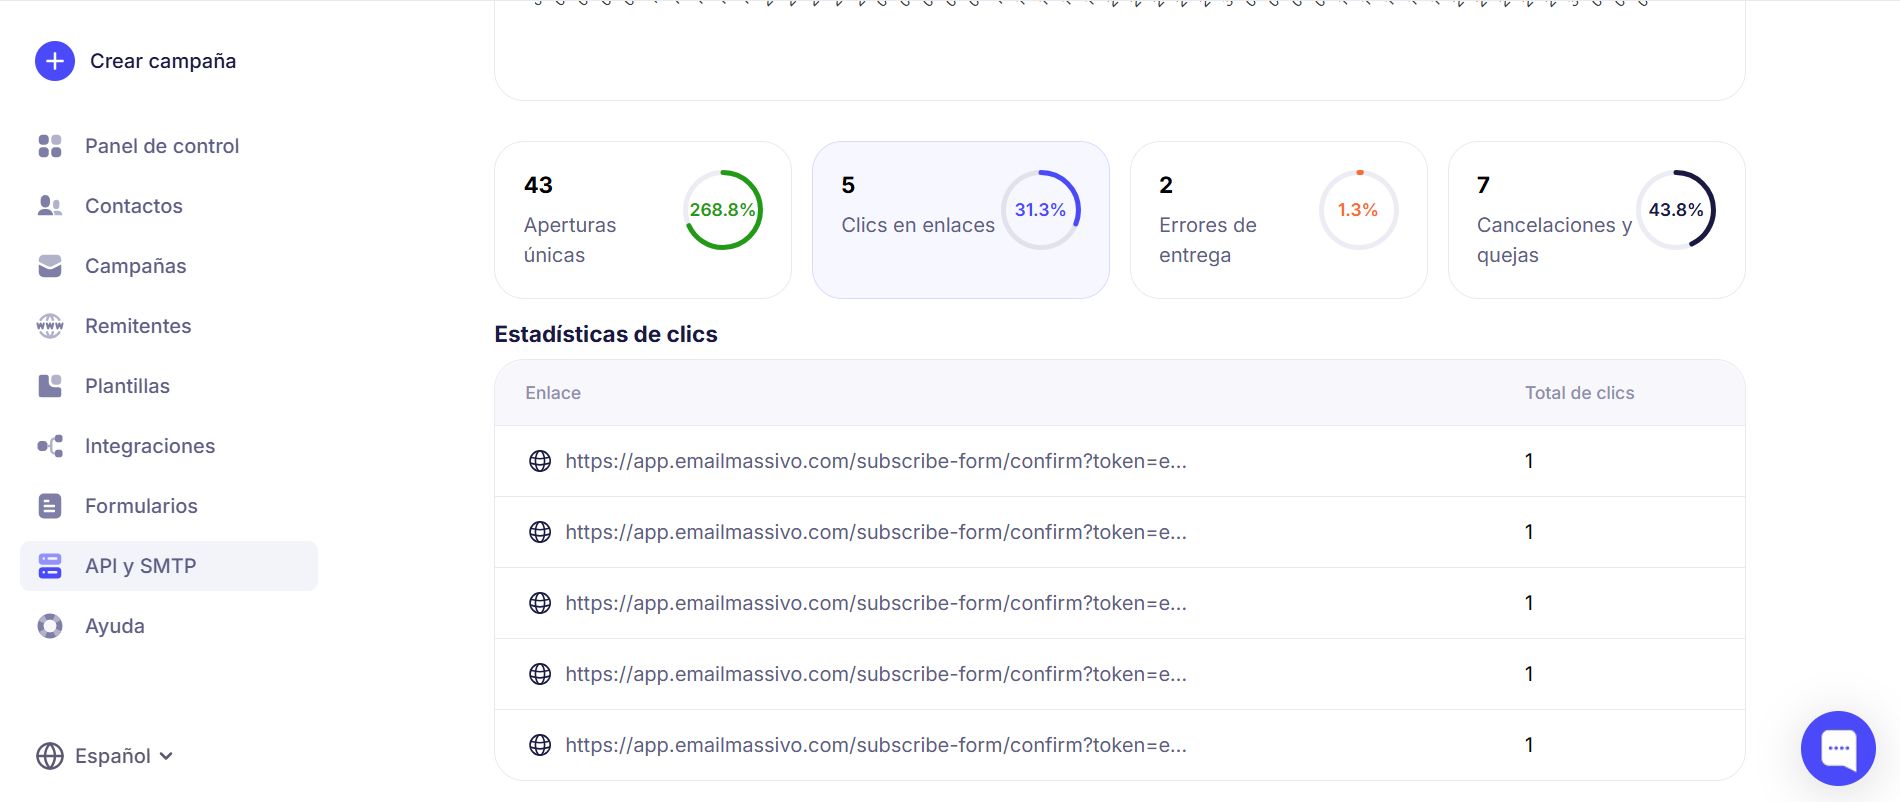The width and height of the screenshot is (1900, 802).
Task: Click the Plantillas template icon
Action: tap(50, 386)
